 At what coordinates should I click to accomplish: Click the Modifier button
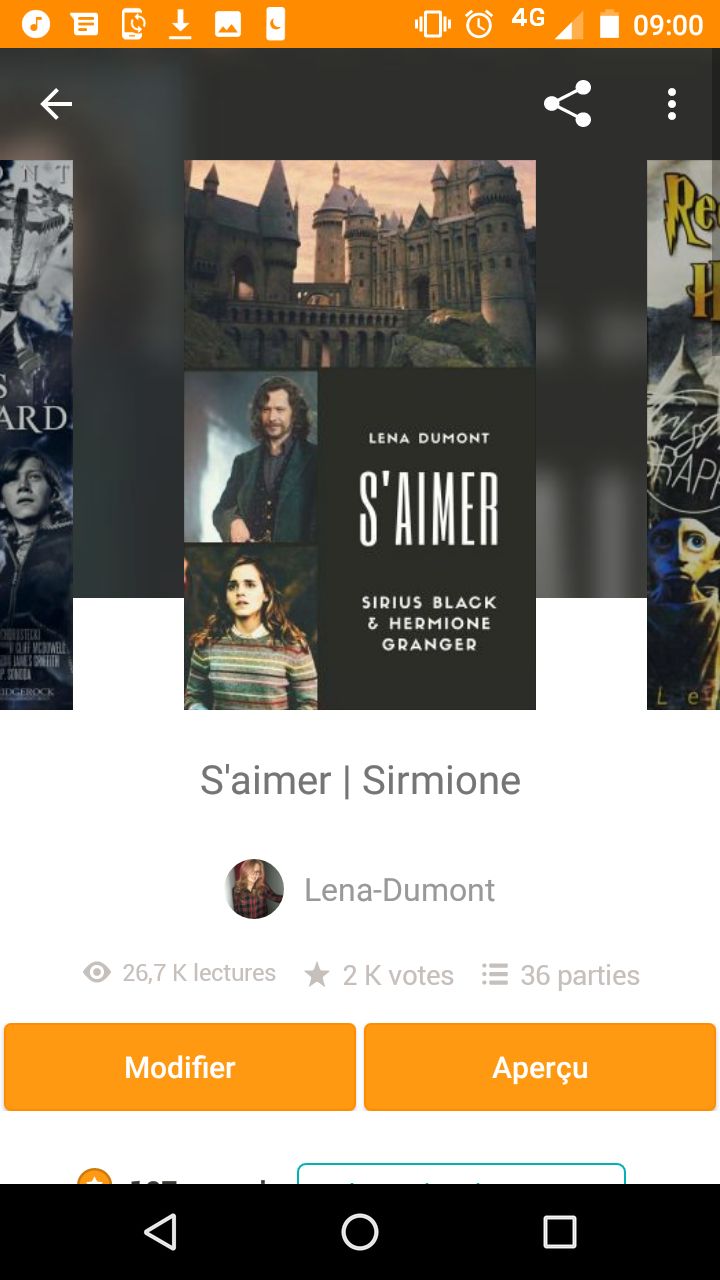coord(180,1067)
